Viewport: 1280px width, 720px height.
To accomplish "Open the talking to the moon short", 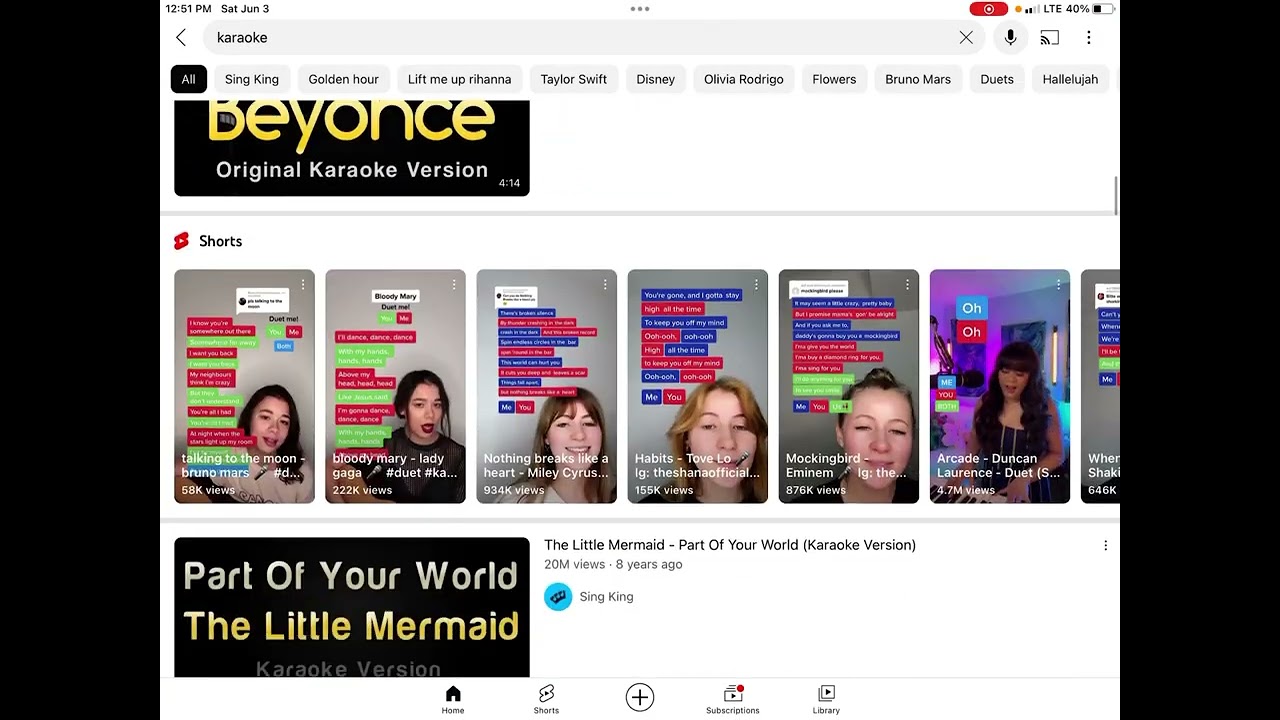I will pos(244,386).
